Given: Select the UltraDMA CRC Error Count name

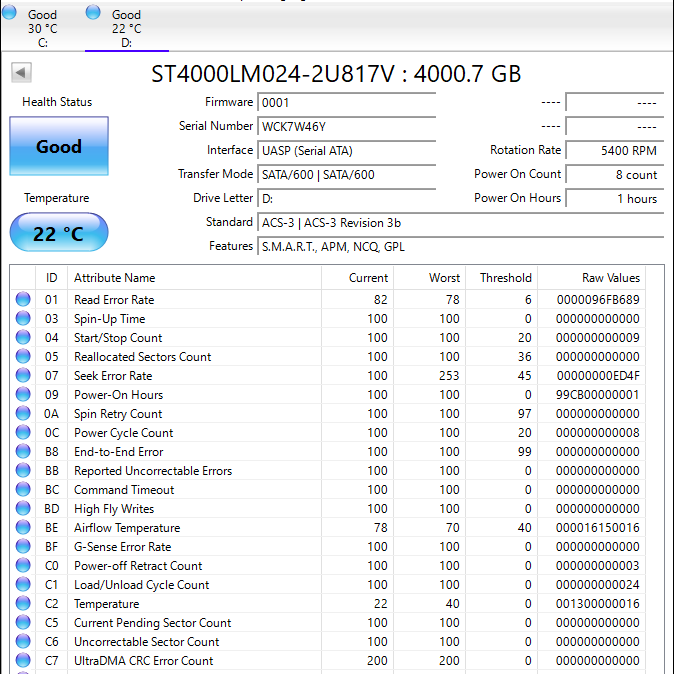Looking at the screenshot, I should pyautogui.click(x=144, y=661).
